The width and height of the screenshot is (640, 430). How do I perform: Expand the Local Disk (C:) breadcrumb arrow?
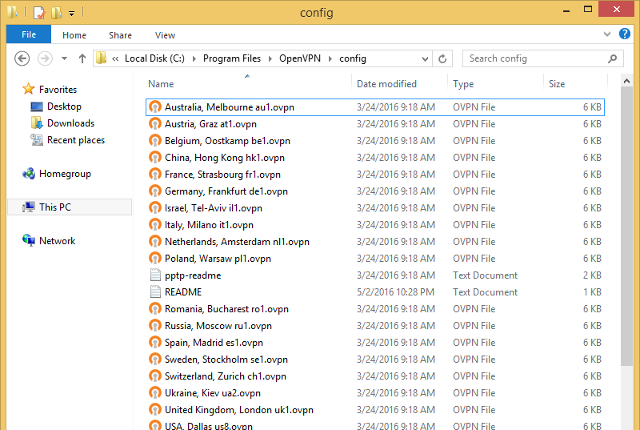[194, 59]
